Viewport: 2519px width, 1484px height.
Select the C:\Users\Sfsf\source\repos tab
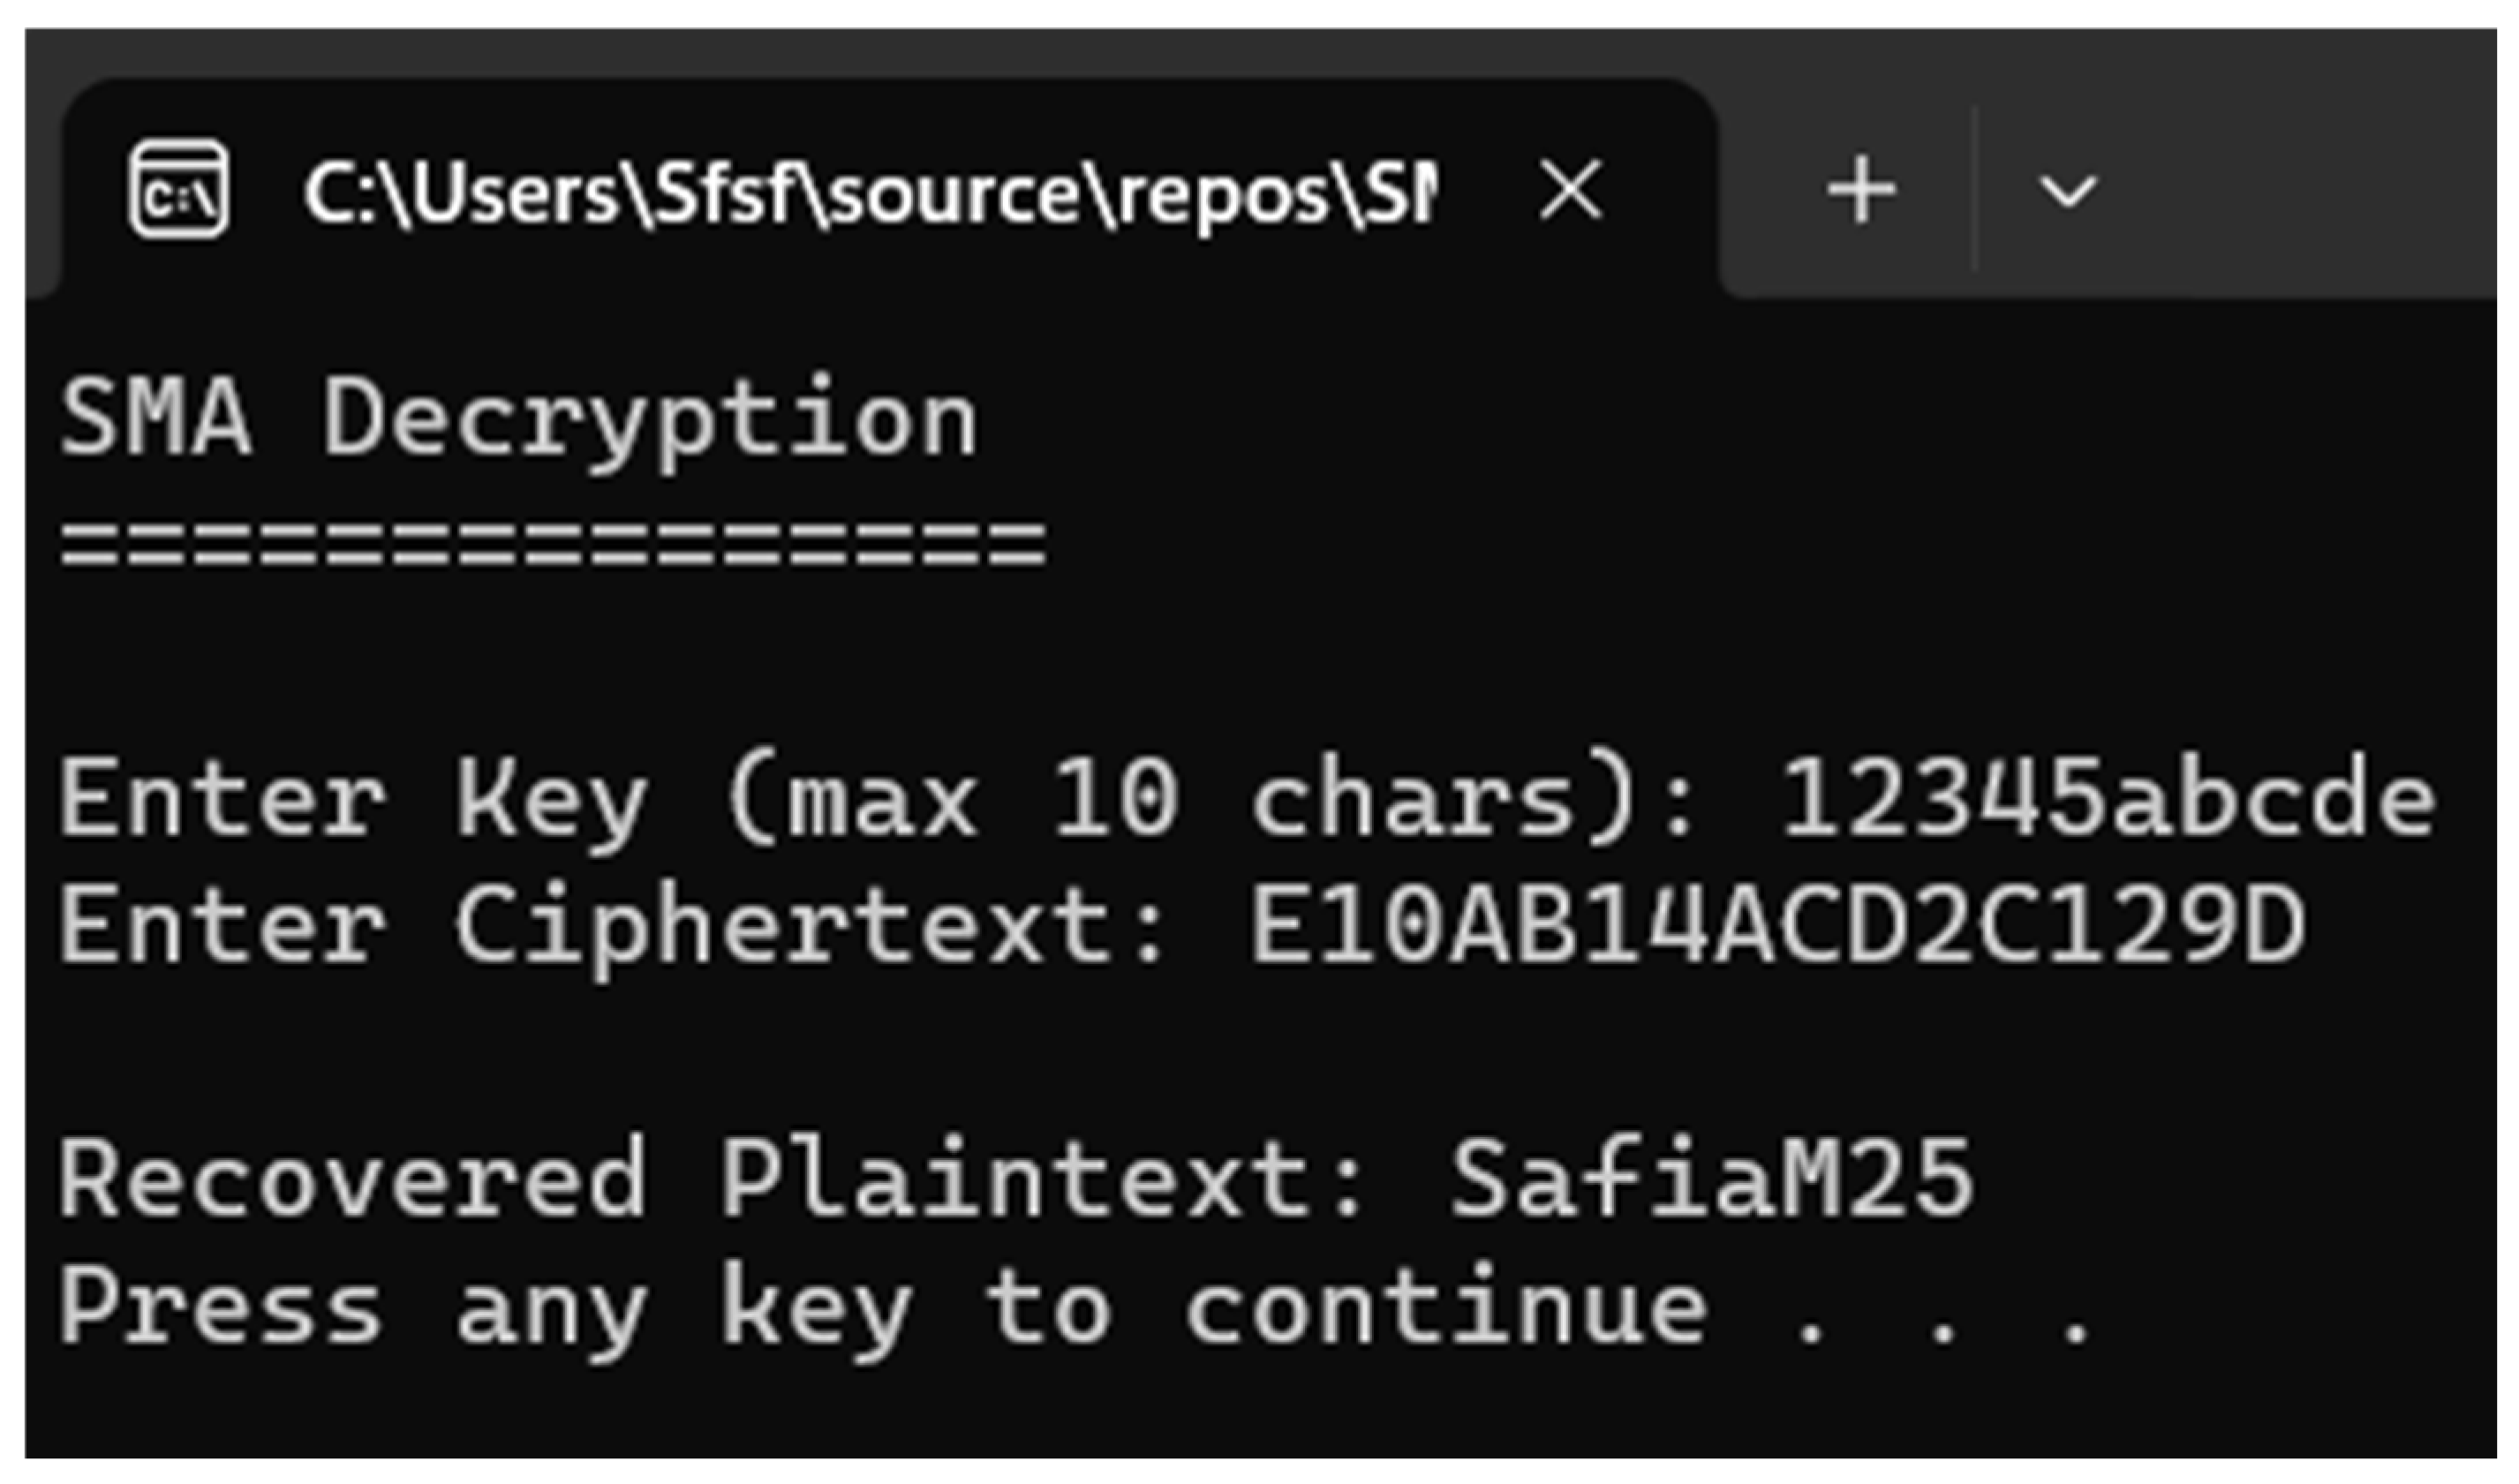(868, 192)
